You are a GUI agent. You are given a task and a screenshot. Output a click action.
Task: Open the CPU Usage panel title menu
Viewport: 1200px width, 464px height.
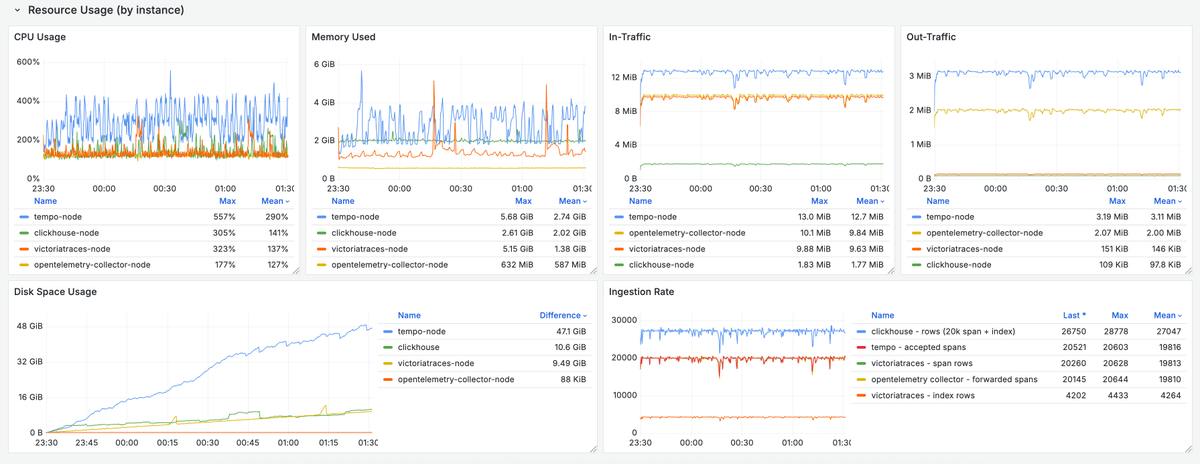[39, 37]
